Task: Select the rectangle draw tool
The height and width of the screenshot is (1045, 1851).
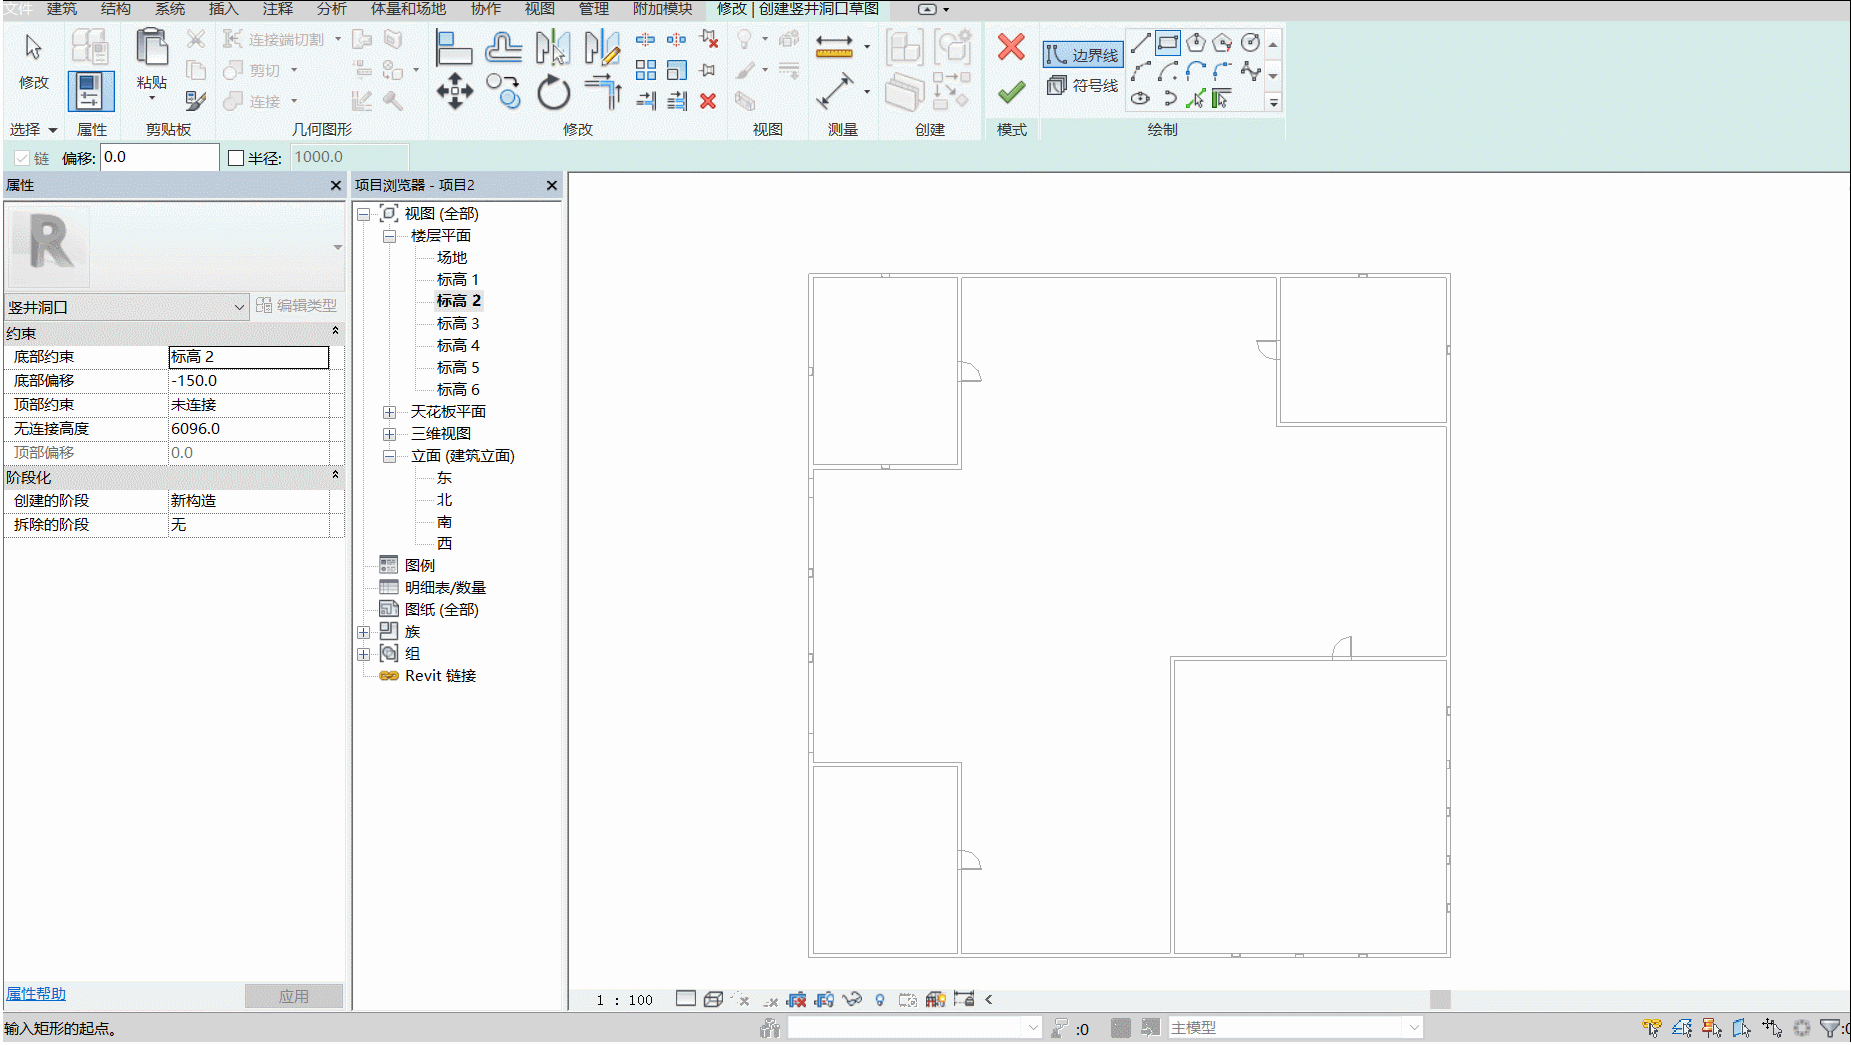Action: click(1167, 43)
